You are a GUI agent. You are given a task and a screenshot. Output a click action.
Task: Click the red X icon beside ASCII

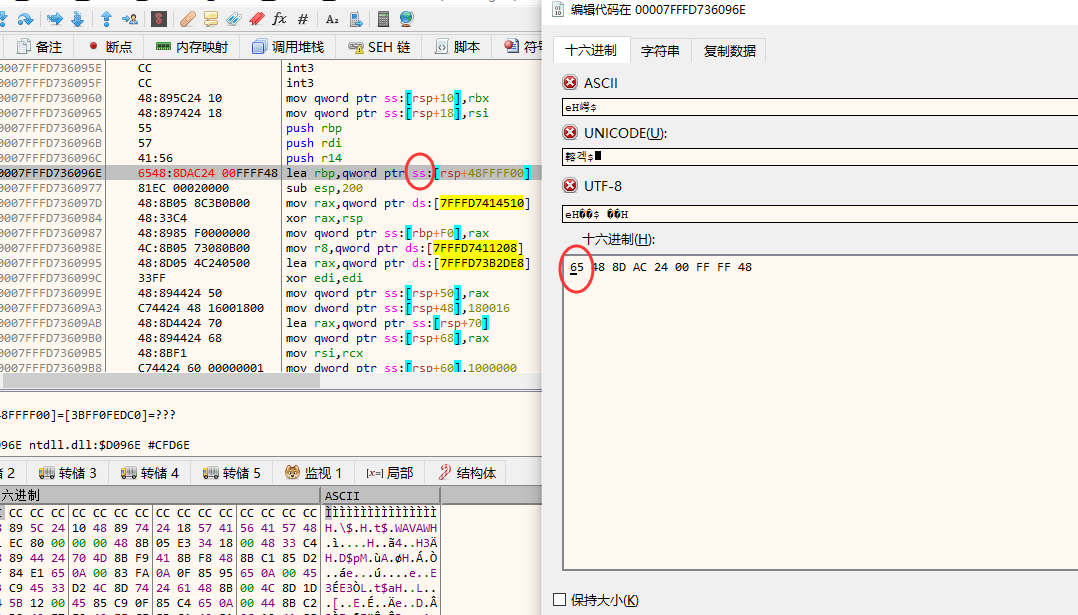pyautogui.click(x=570, y=82)
